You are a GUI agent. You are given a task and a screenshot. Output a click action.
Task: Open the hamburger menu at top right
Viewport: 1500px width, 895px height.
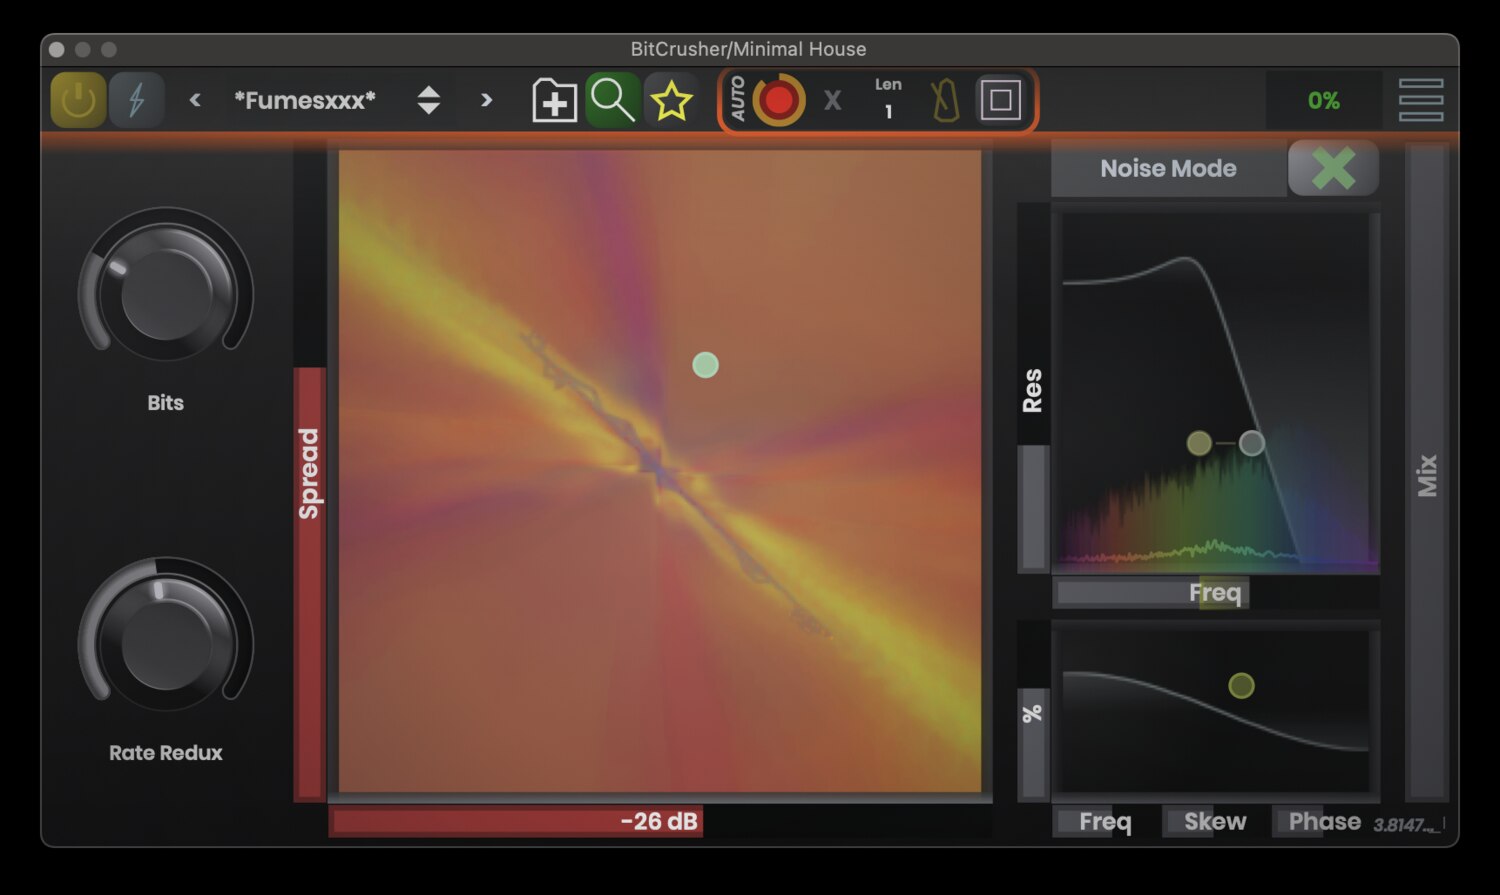1421,100
